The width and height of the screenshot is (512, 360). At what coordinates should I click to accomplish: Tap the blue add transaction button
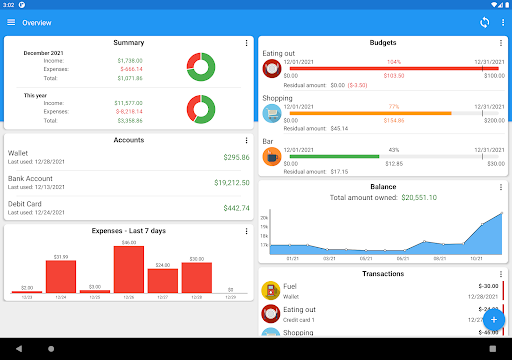[494, 320]
